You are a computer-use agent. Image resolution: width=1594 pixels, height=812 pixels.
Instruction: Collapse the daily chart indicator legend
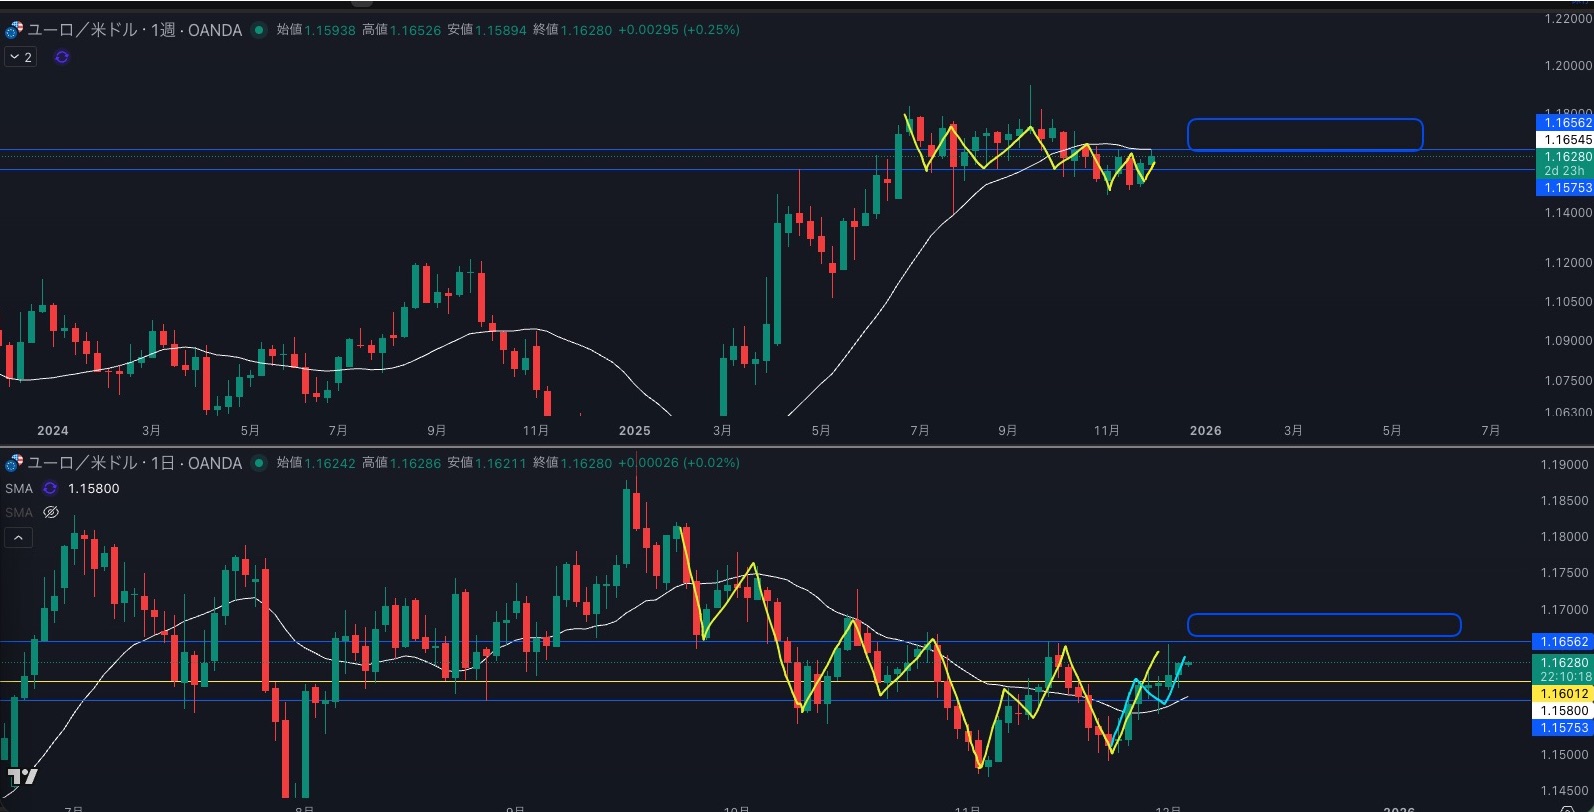click(x=19, y=538)
